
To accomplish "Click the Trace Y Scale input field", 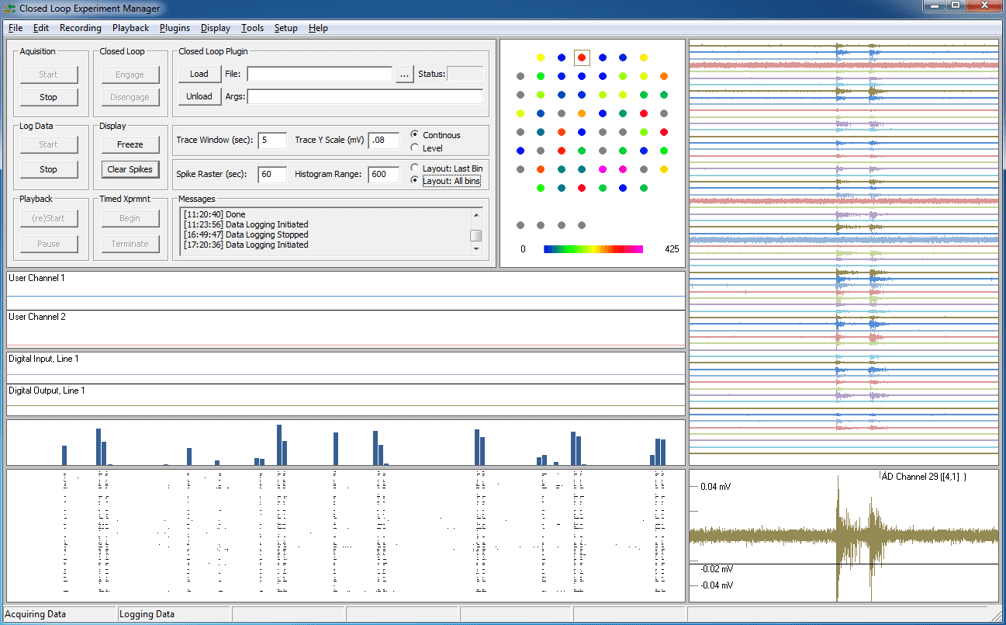I will point(384,140).
